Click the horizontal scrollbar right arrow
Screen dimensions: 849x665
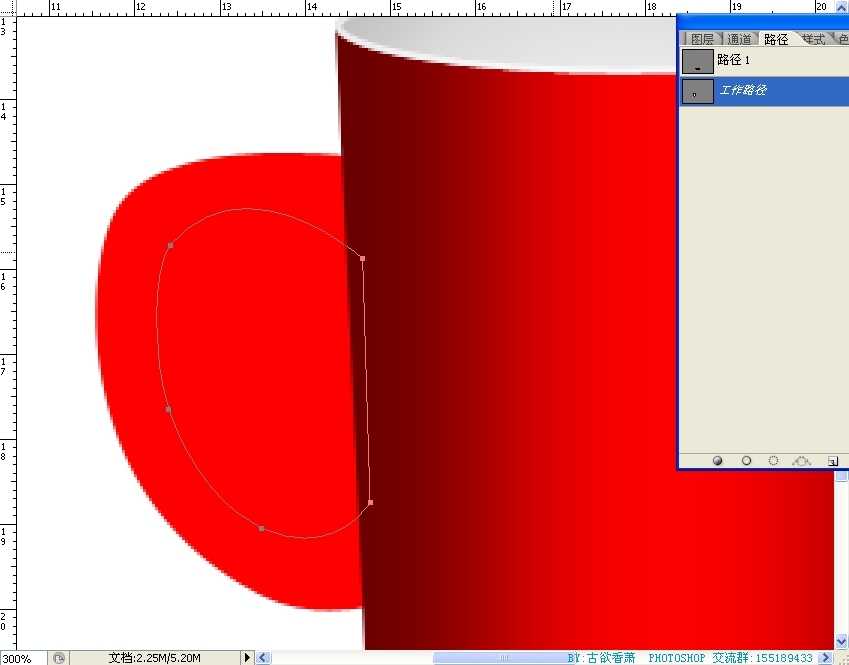pos(826,658)
